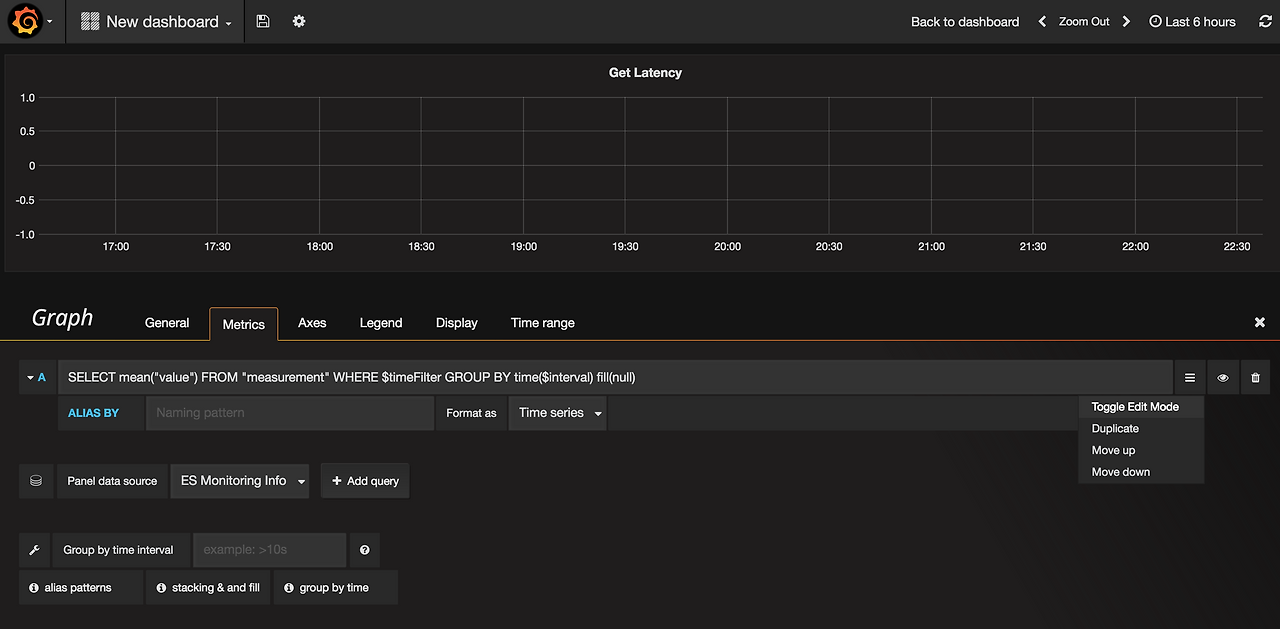Open the query A hamburger menu icon
The image size is (1280, 629).
[1190, 378]
